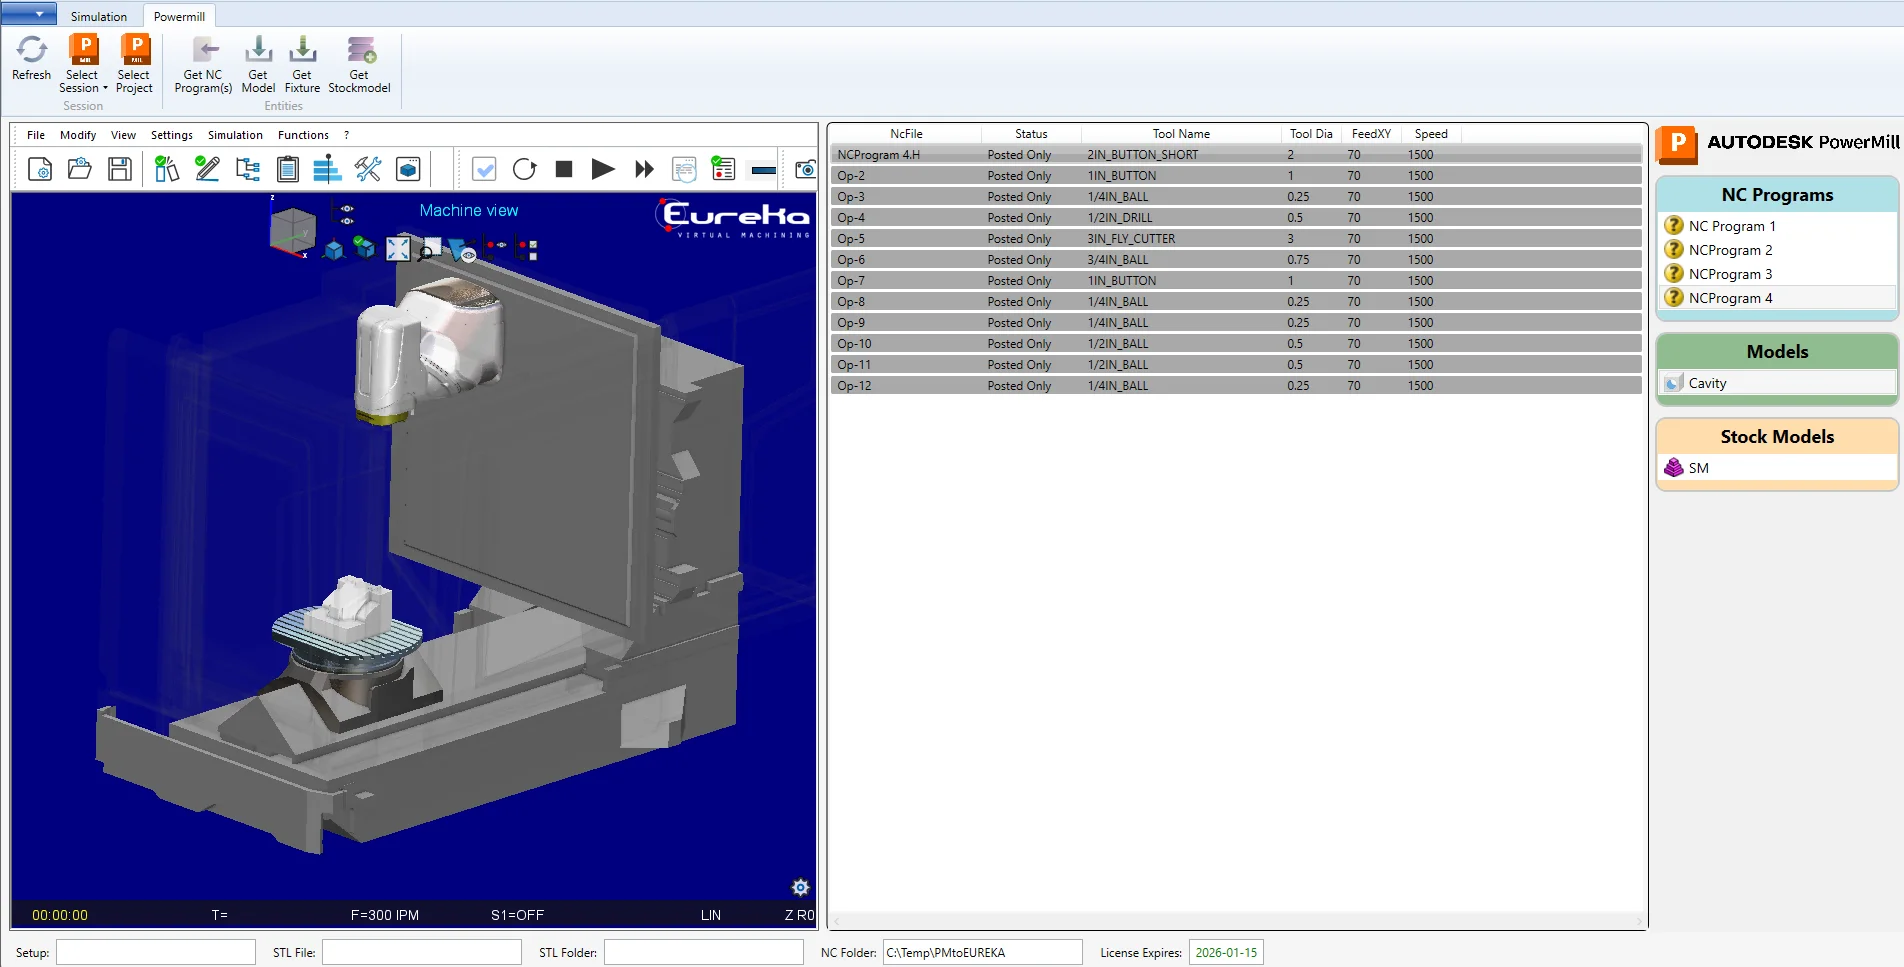1904x967 pixels.
Task: Click the fit-to-view arrows icon
Action: 398,248
